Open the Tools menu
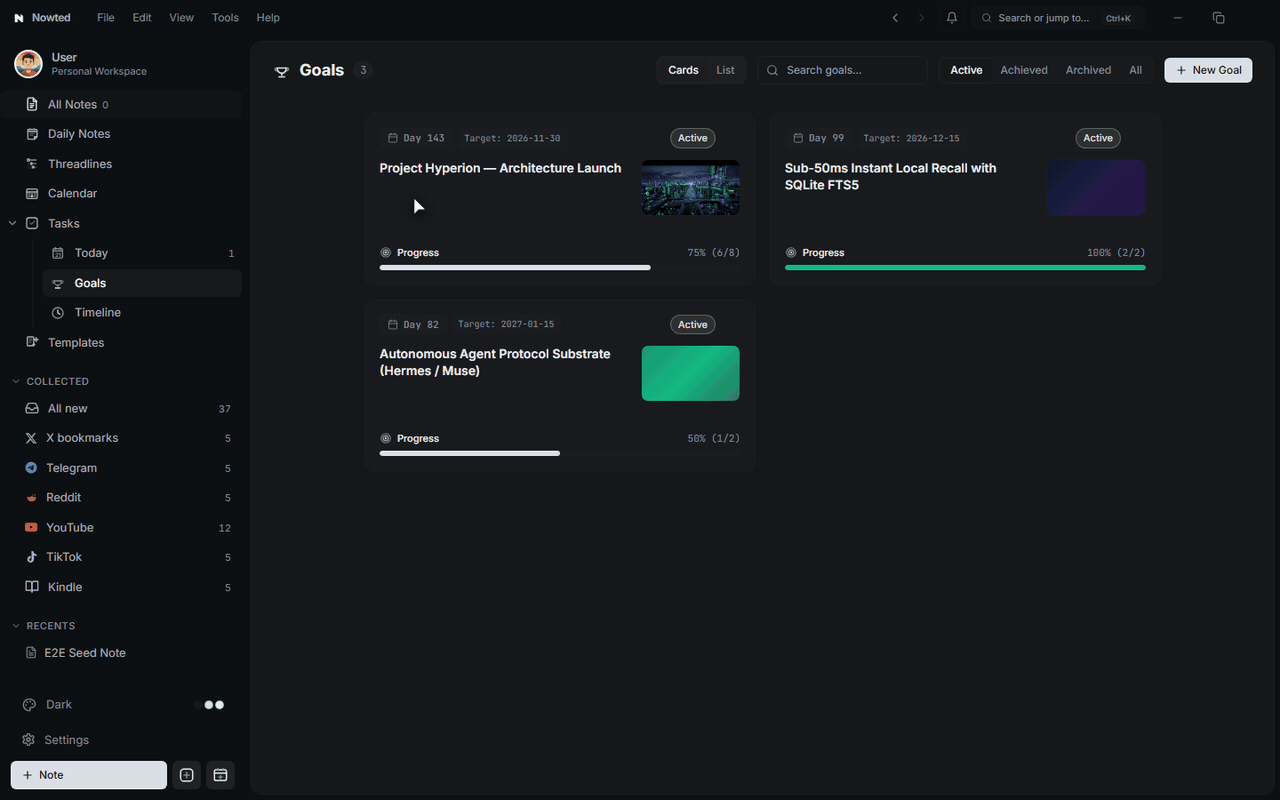This screenshot has height=800, width=1280. 225,18
